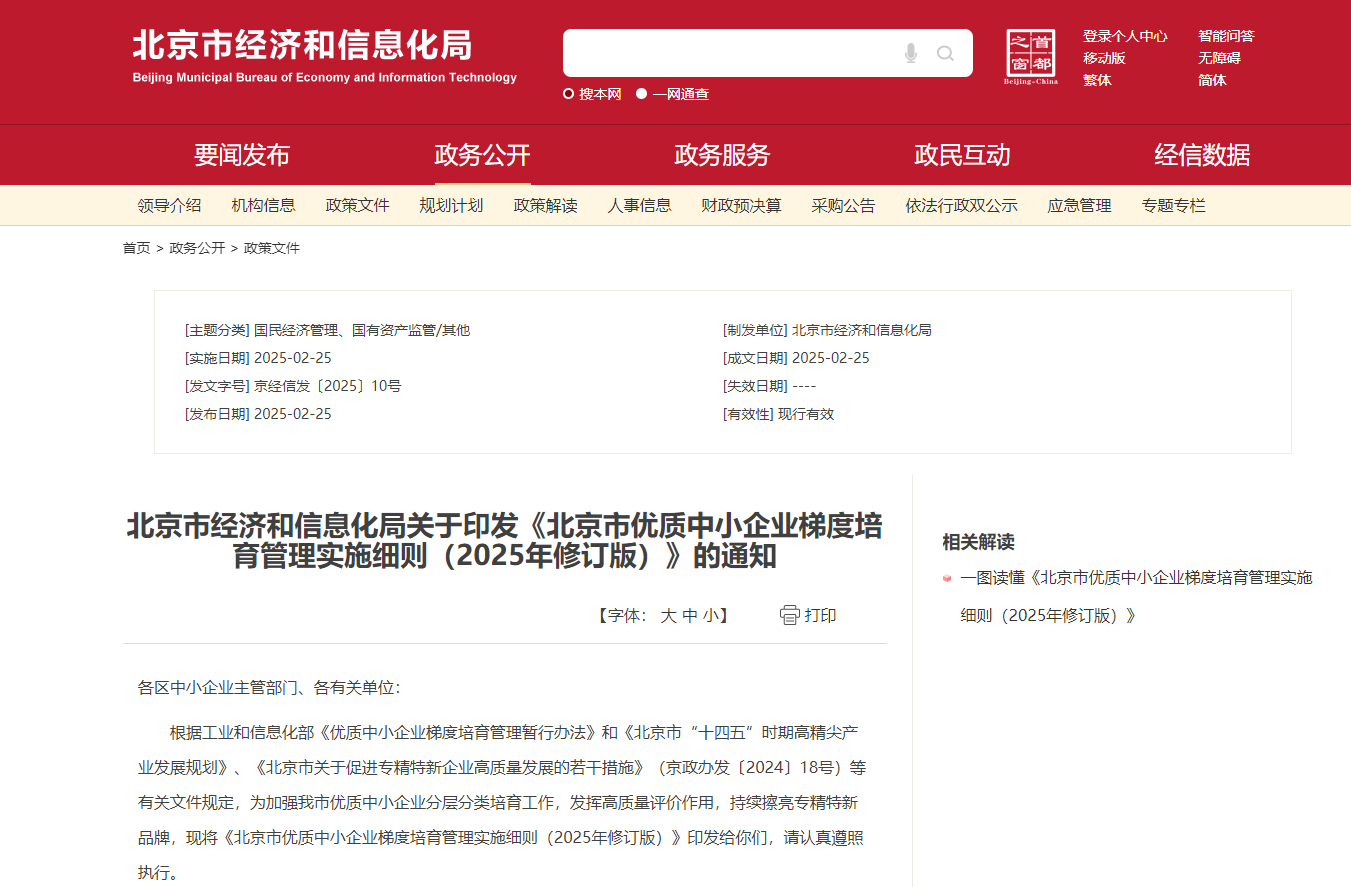This screenshot has width=1351, height=887.
Task: Set font size to 中
Action: coord(690,615)
